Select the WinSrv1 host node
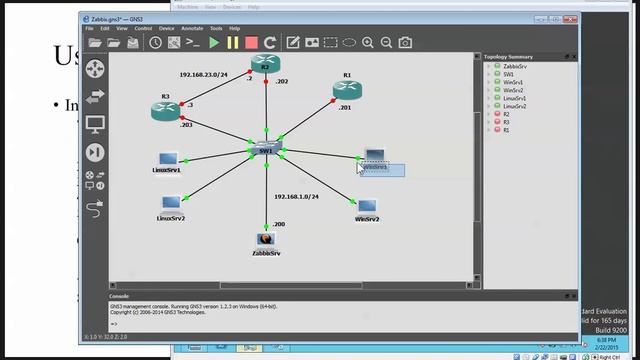The height and width of the screenshot is (360, 640). (x=375, y=156)
